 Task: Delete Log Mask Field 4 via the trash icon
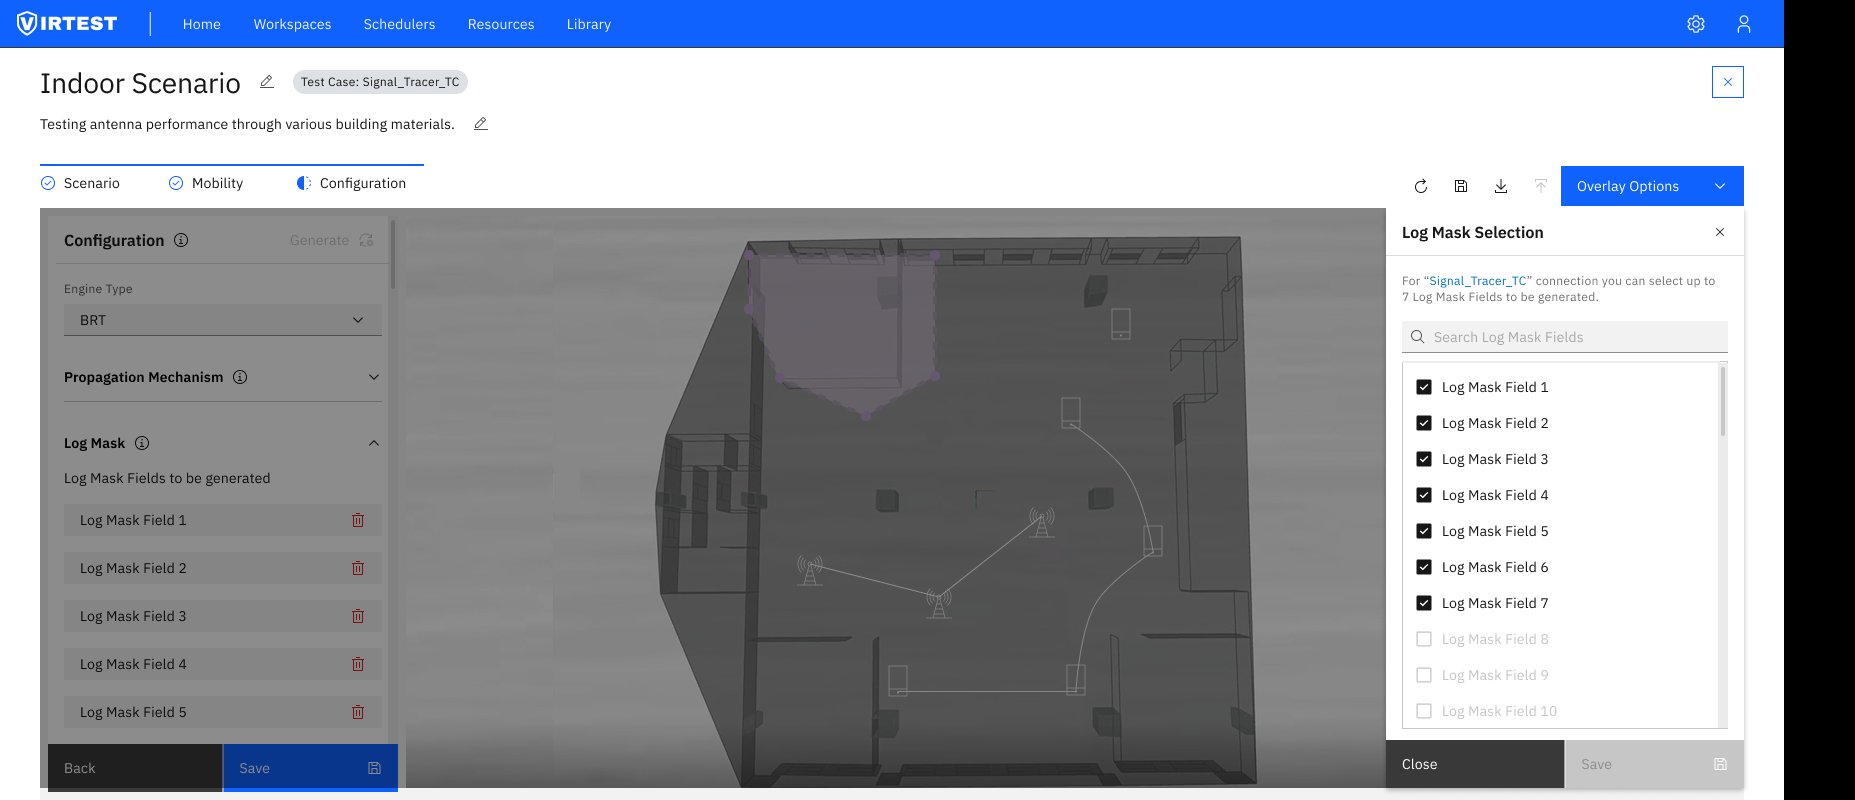tap(358, 664)
